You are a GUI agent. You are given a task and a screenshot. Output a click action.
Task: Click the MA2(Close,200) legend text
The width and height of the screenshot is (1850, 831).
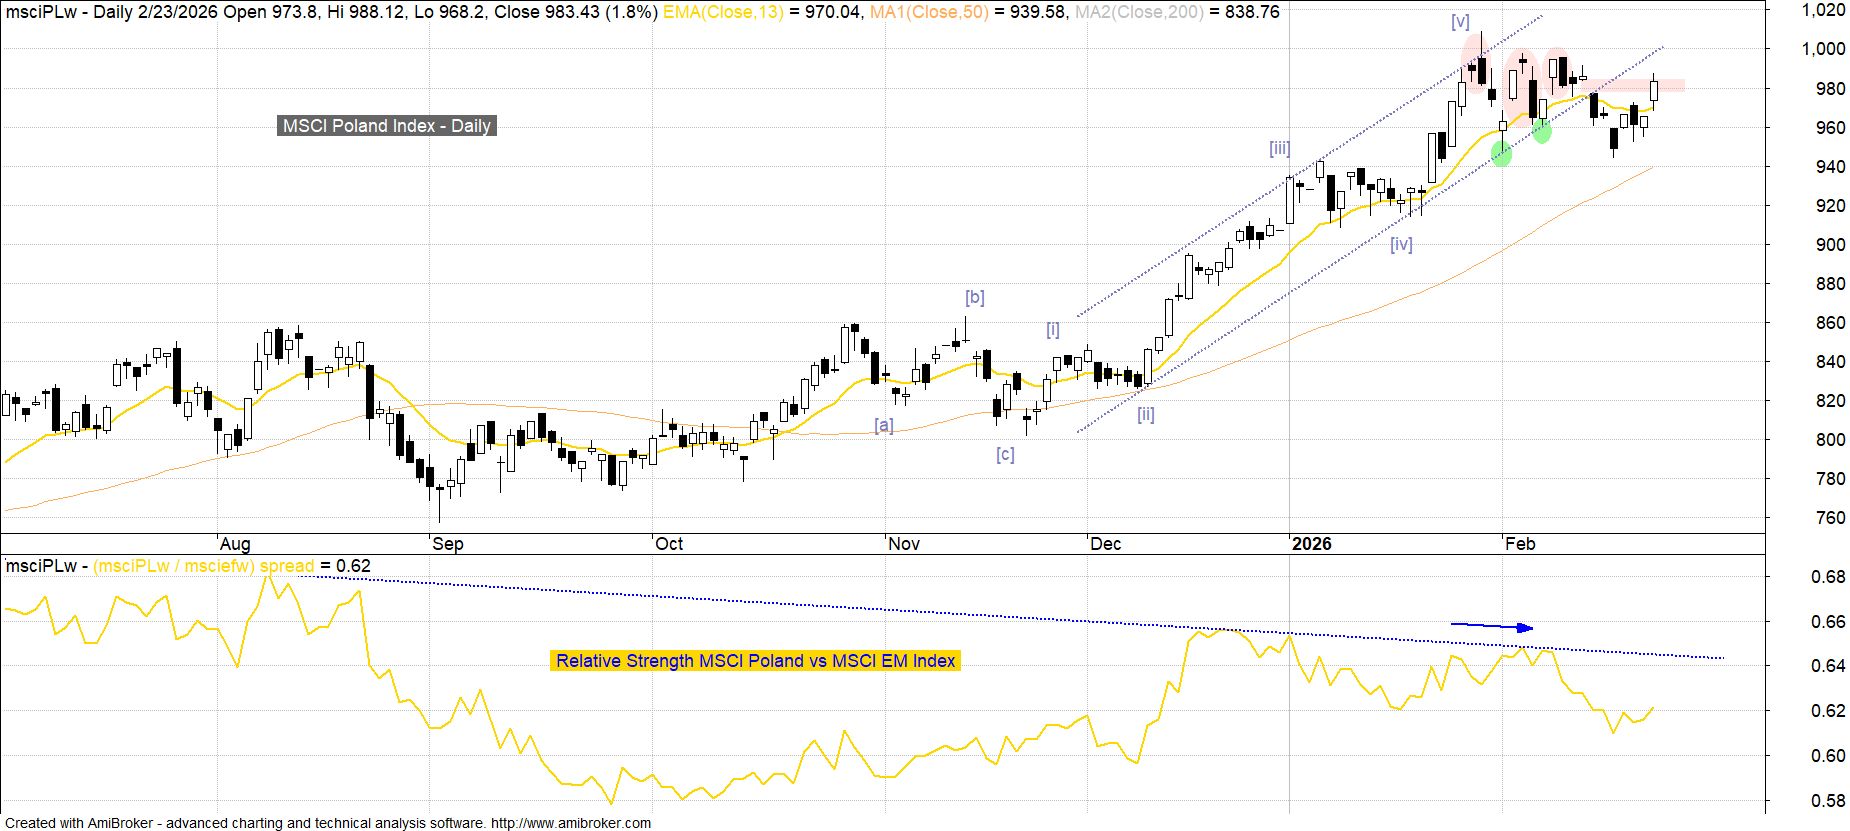coord(1133,12)
